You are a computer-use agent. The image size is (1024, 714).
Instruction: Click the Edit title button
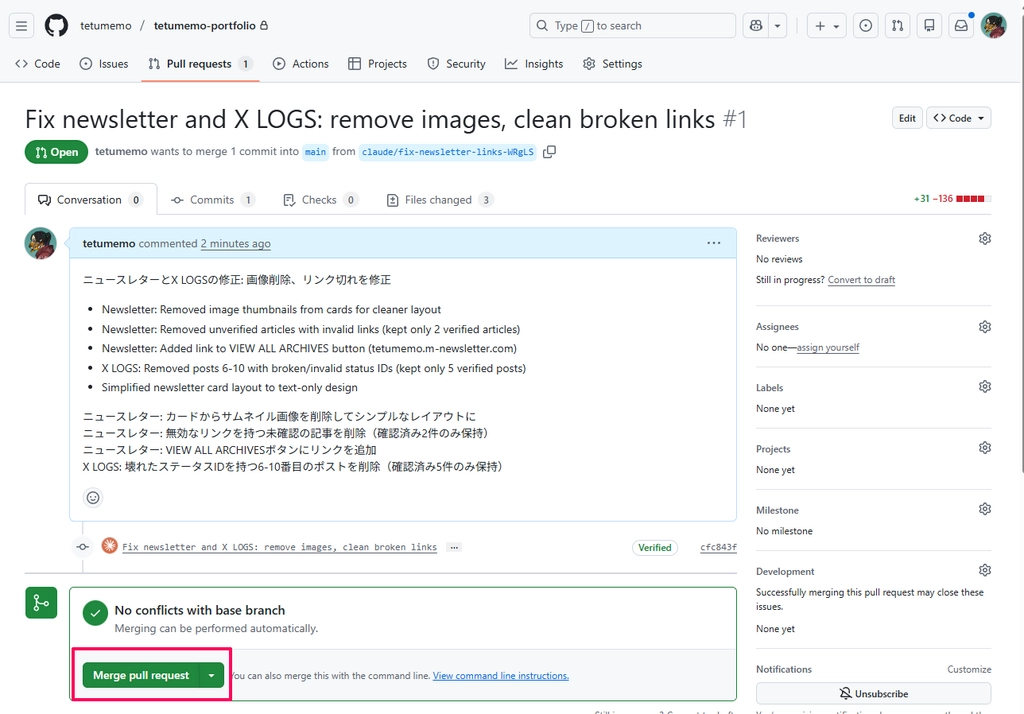(x=907, y=118)
